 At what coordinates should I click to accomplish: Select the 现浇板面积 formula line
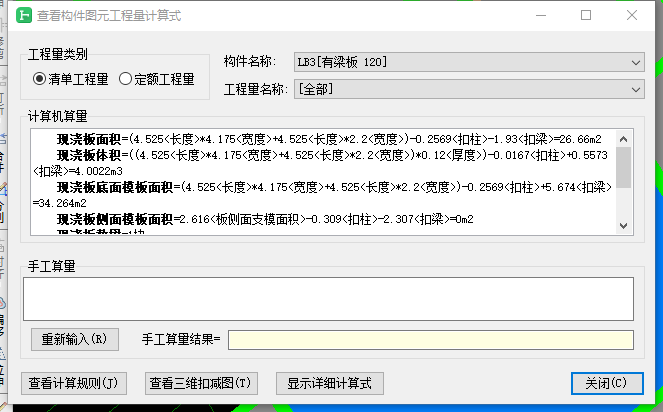click(x=329, y=139)
